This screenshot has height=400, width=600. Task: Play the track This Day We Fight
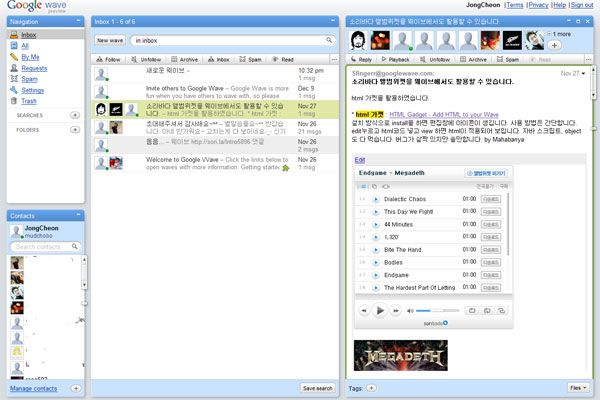376,212
